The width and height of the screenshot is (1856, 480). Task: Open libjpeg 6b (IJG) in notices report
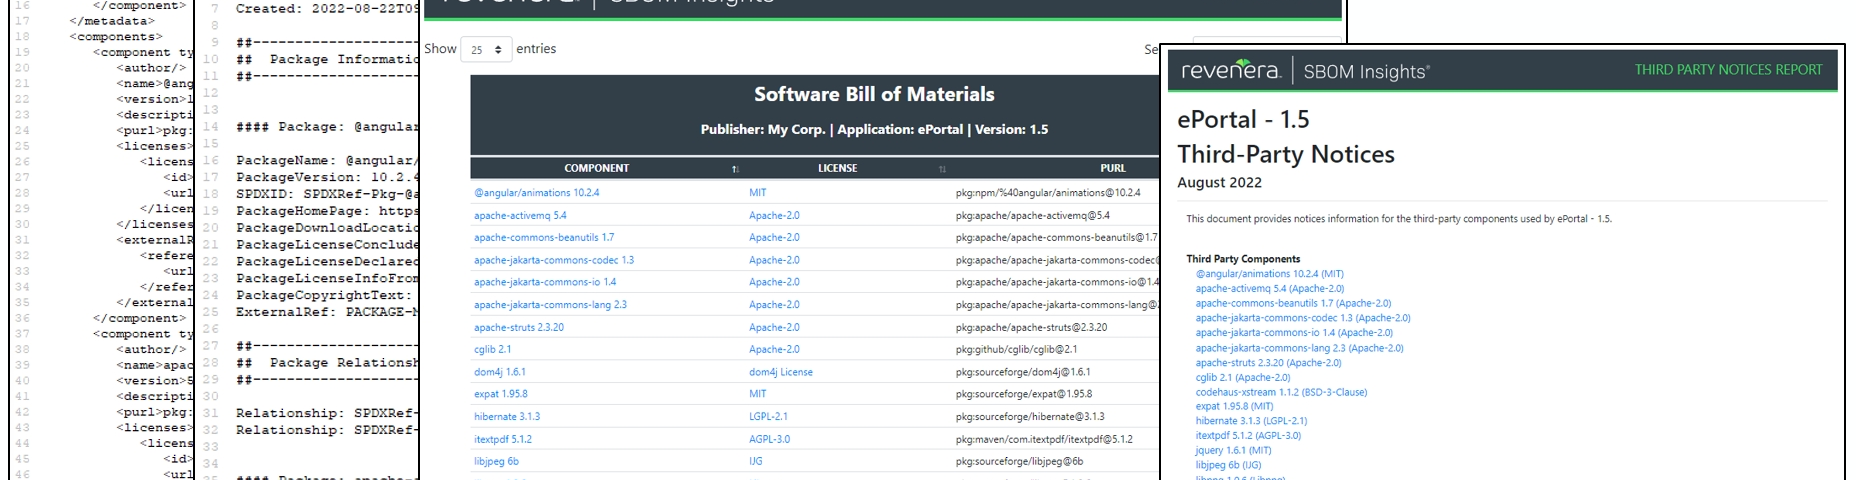click(x=1228, y=465)
